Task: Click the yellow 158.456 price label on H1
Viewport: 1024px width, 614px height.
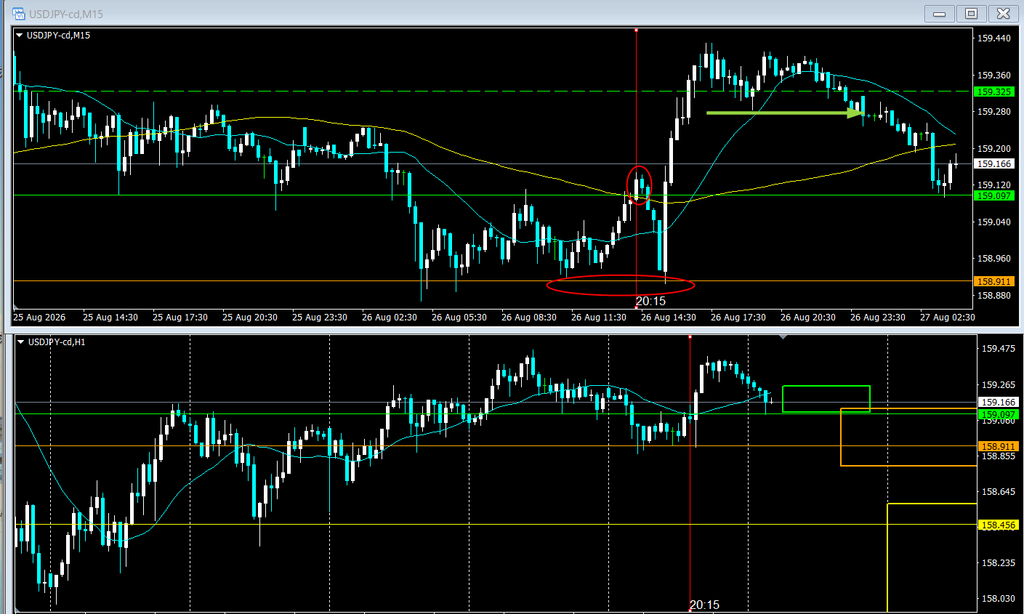Action: (x=997, y=525)
